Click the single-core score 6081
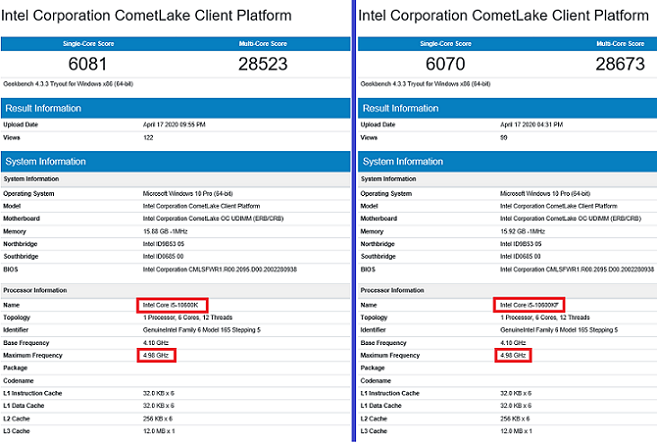657x444 pixels. (x=88, y=64)
